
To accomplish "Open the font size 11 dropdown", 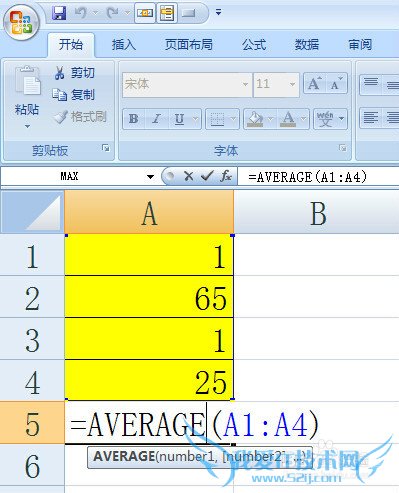I will (292, 84).
